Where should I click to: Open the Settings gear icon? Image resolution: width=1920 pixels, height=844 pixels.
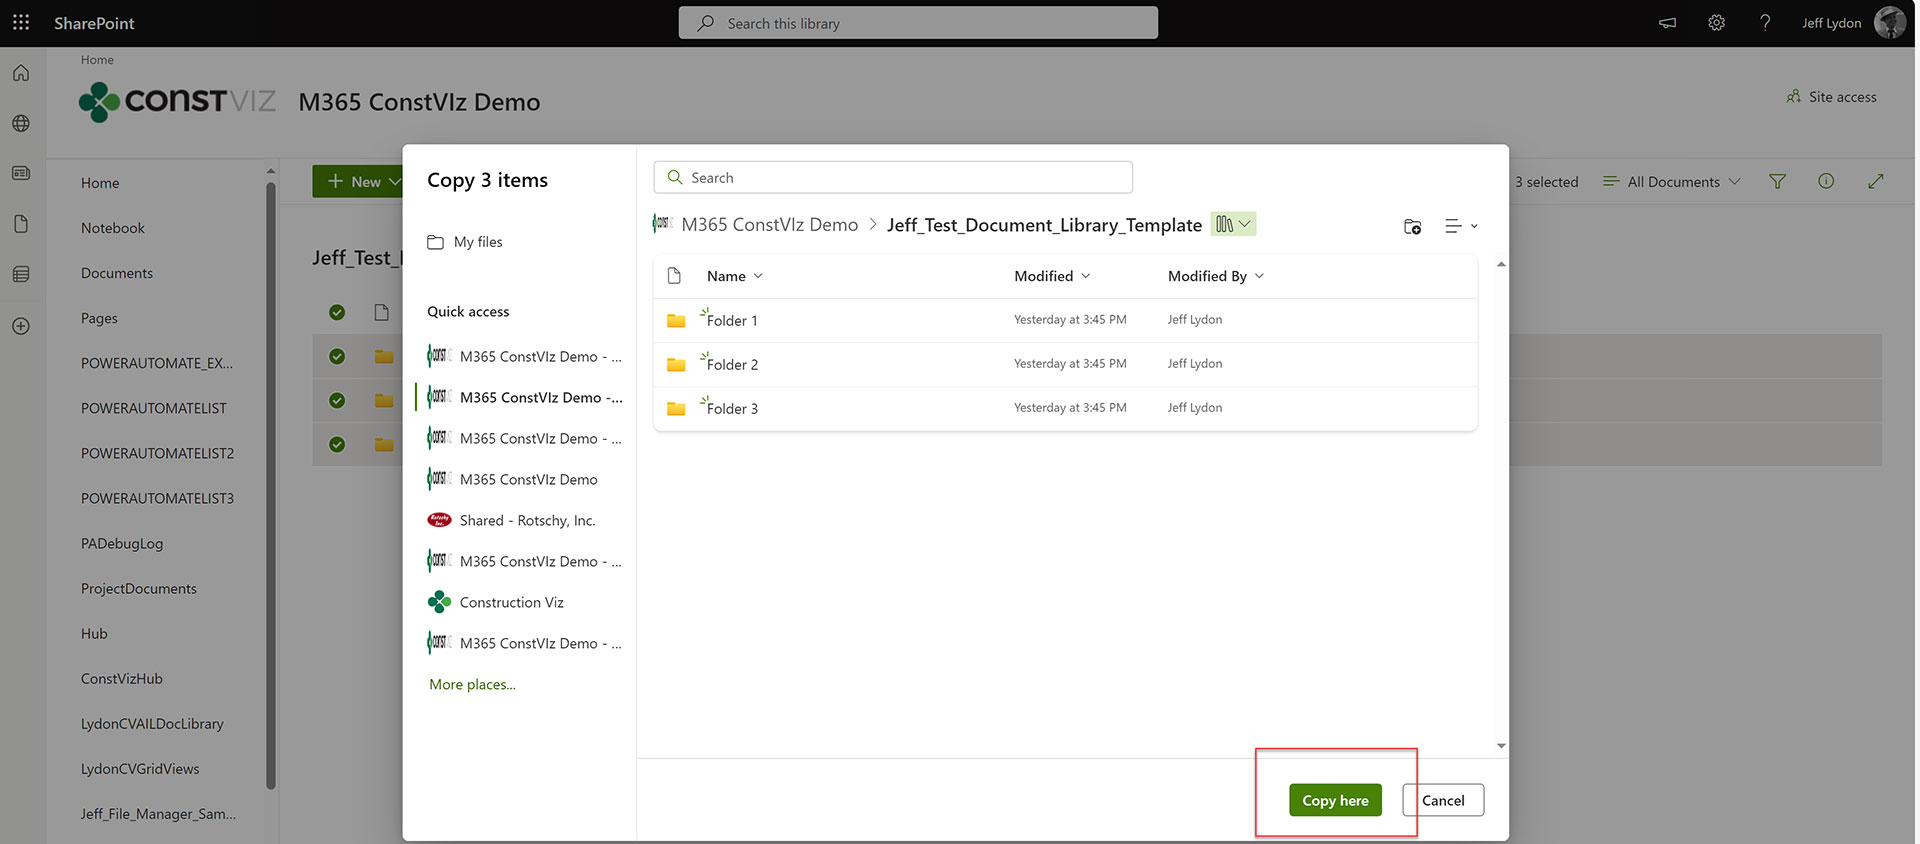click(x=1716, y=22)
